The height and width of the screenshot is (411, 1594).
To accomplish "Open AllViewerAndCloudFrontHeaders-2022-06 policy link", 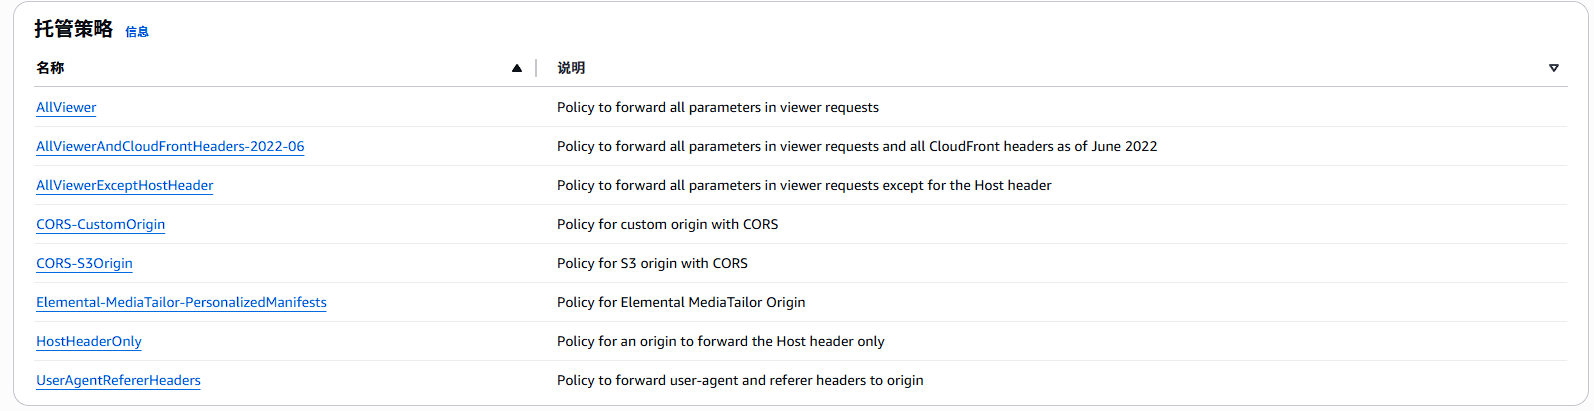I will pos(170,146).
